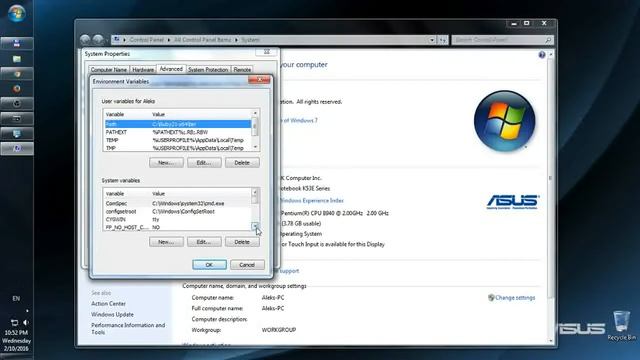Open the address bar history dropdown

(x=432, y=40)
